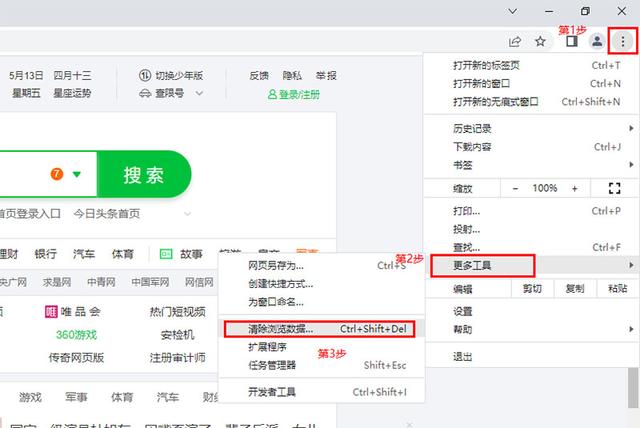This screenshot has height=428, width=640.
Task: Open the side panel icon
Action: tap(571, 41)
